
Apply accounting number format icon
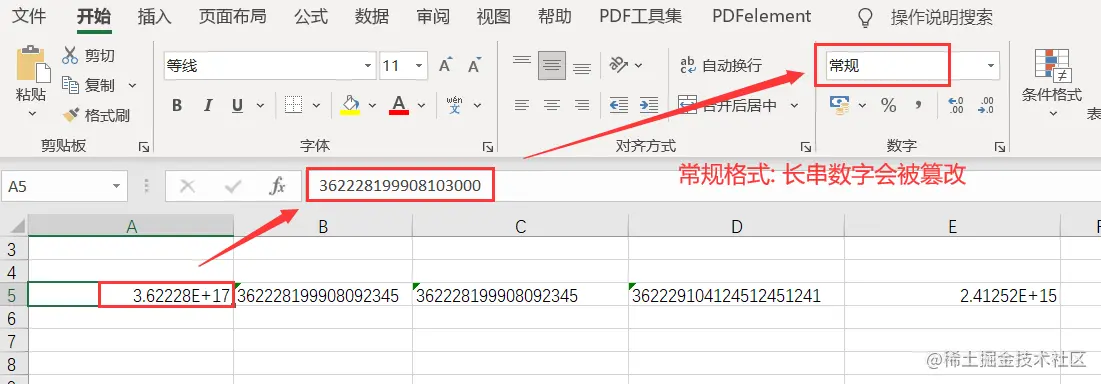pos(840,105)
